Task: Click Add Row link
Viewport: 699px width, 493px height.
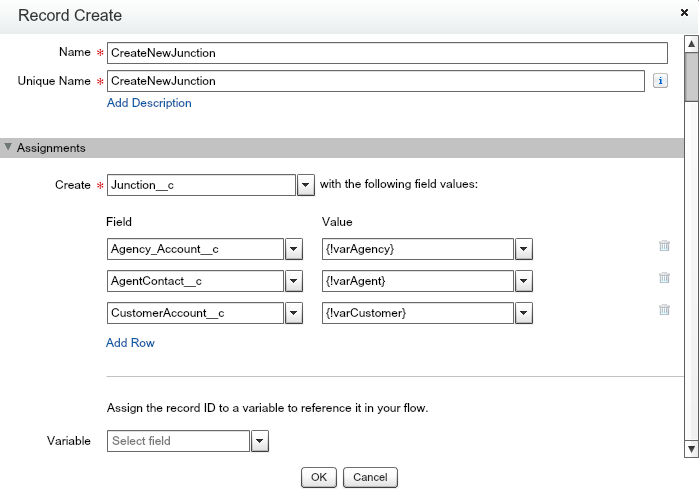Action: [x=130, y=343]
